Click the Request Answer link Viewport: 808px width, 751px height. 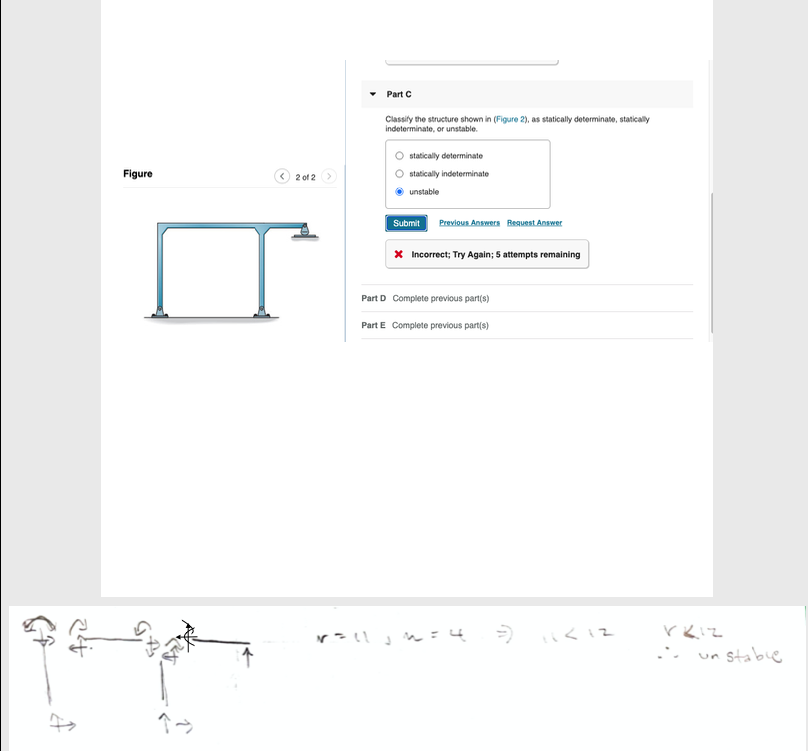point(534,222)
